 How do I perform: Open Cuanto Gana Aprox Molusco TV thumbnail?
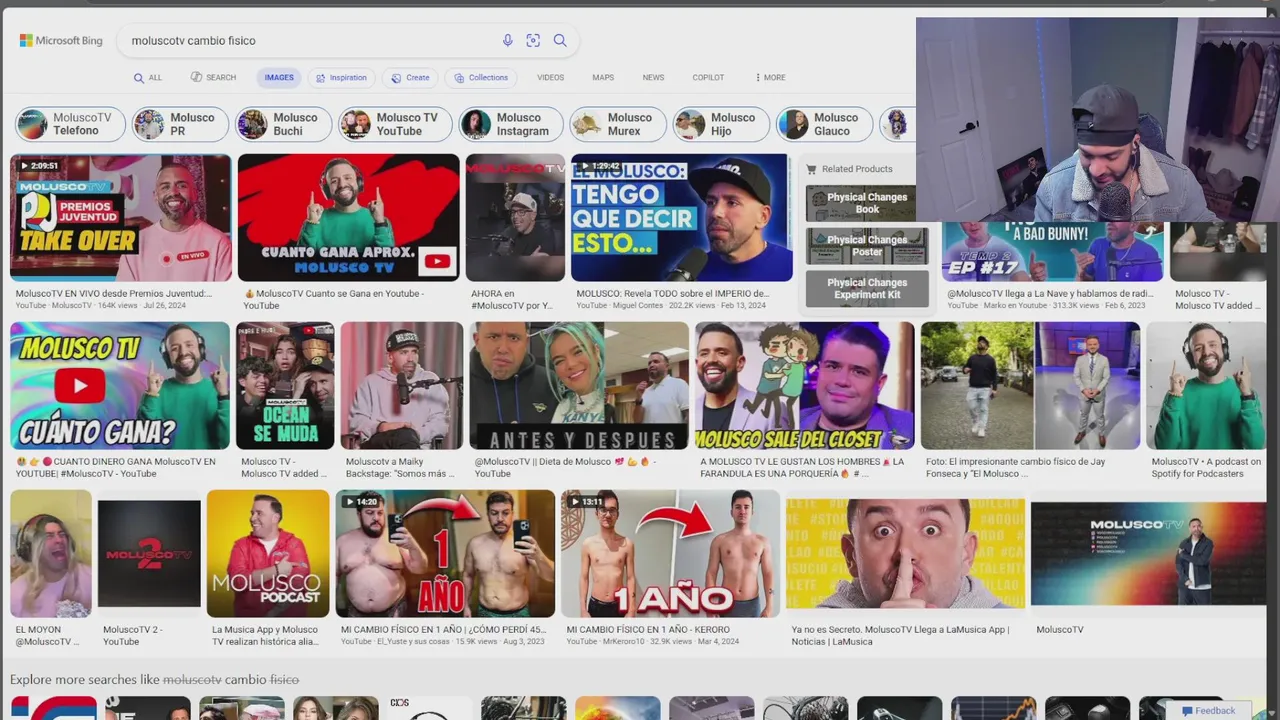click(x=348, y=217)
